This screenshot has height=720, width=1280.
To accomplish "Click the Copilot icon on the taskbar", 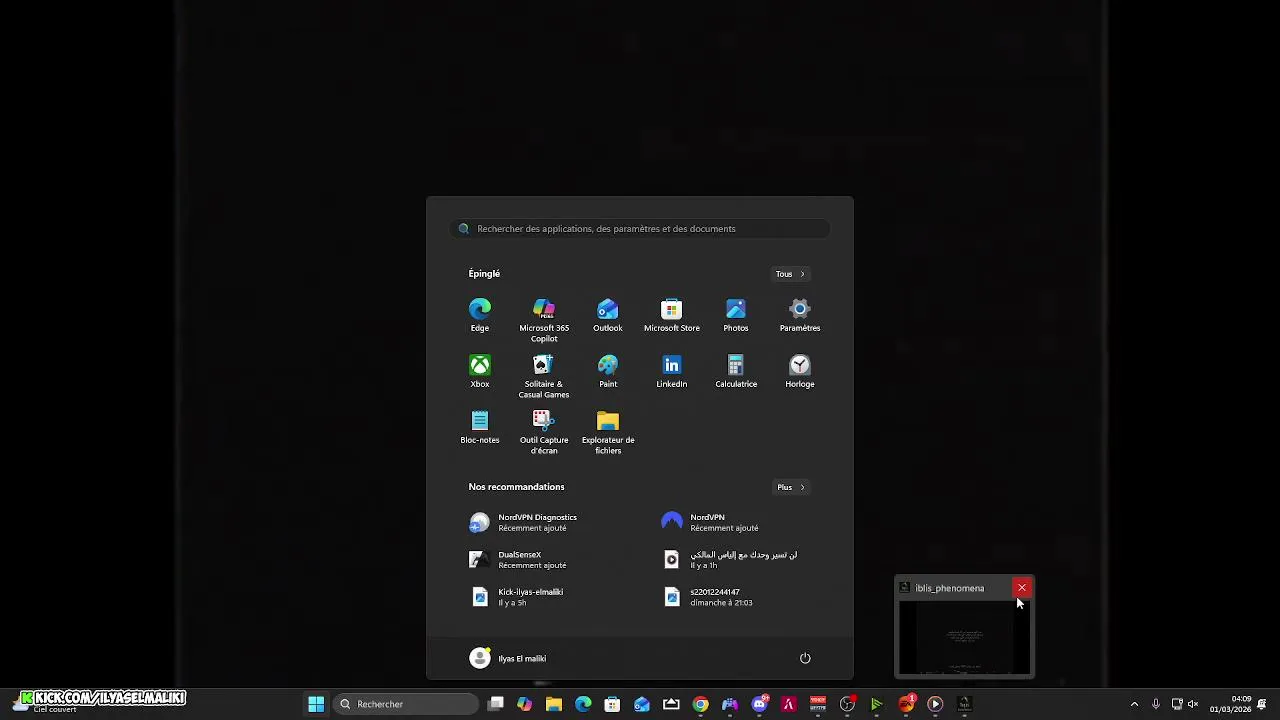I will [x=524, y=704].
